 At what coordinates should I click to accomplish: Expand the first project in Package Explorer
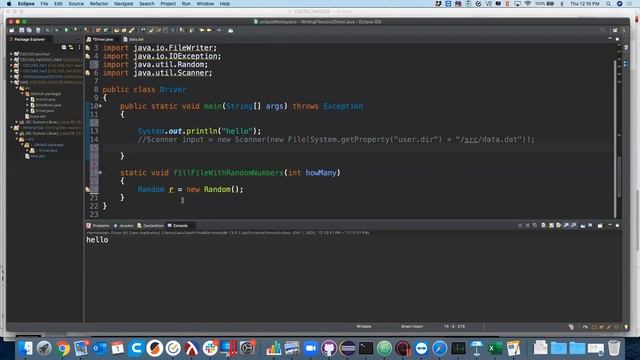coord(11,54)
